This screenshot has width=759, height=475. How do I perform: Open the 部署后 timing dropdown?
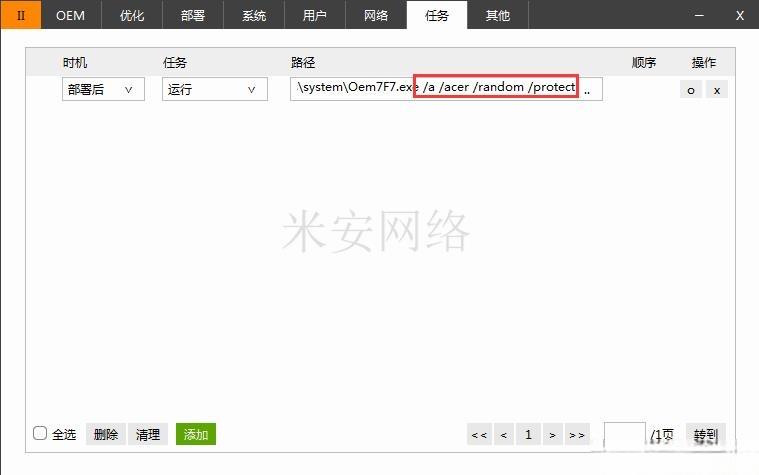point(103,89)
